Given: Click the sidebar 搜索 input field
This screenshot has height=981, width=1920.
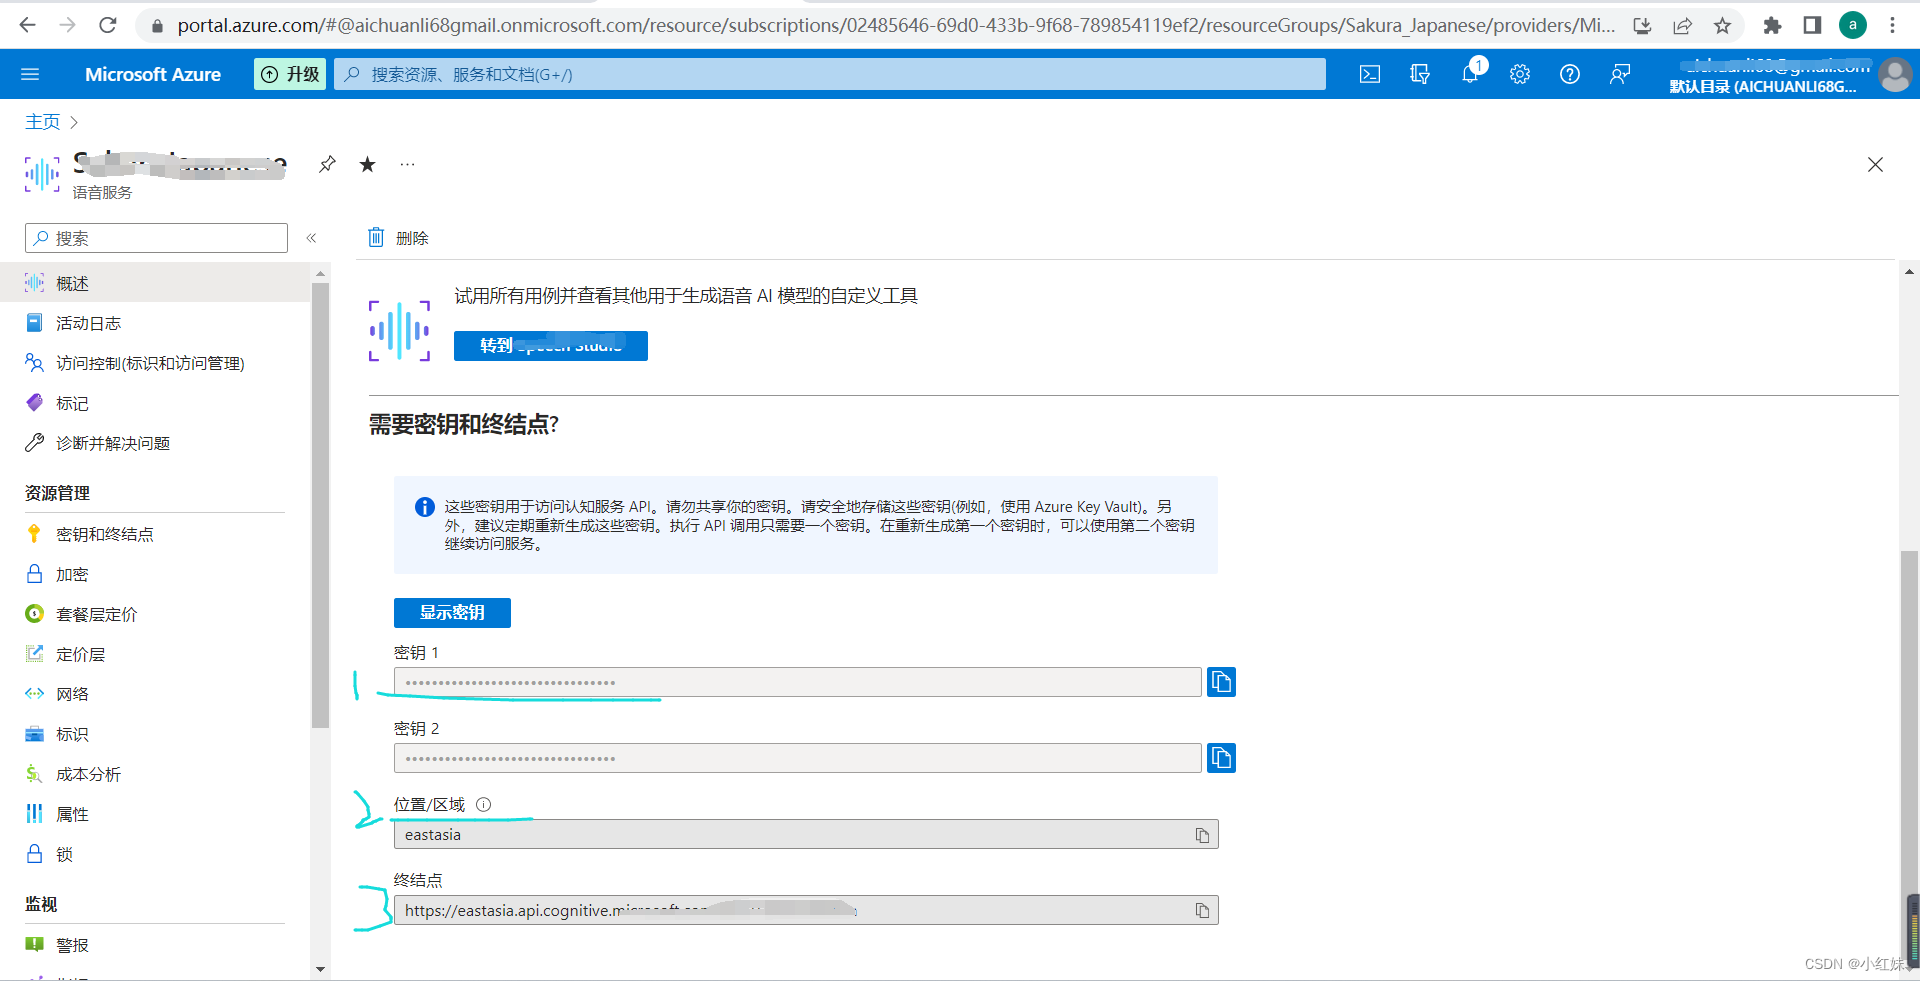Looking at the screenshot, I should 155,238.
